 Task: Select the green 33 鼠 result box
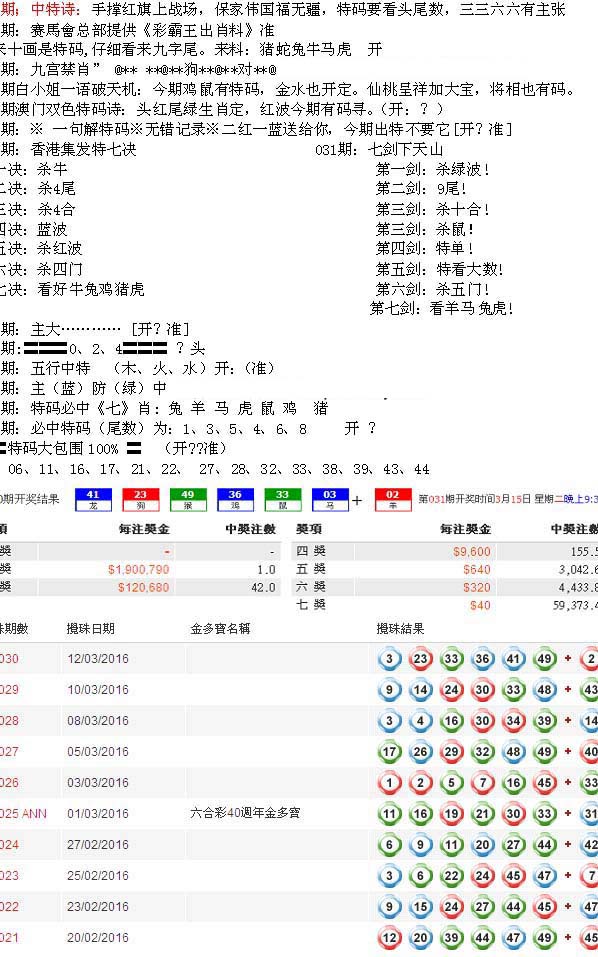click(x=283, y=499)
